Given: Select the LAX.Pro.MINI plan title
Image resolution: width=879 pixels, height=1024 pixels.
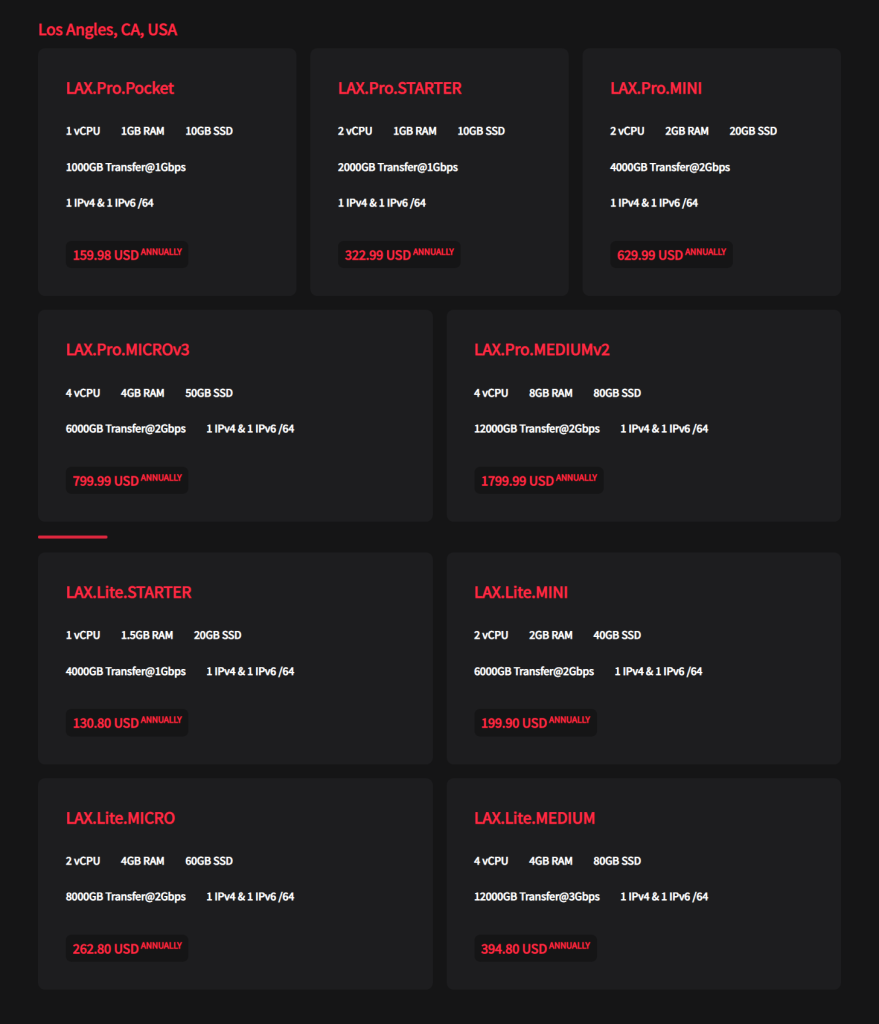Looking at the screenshot, I should (656, 88).
